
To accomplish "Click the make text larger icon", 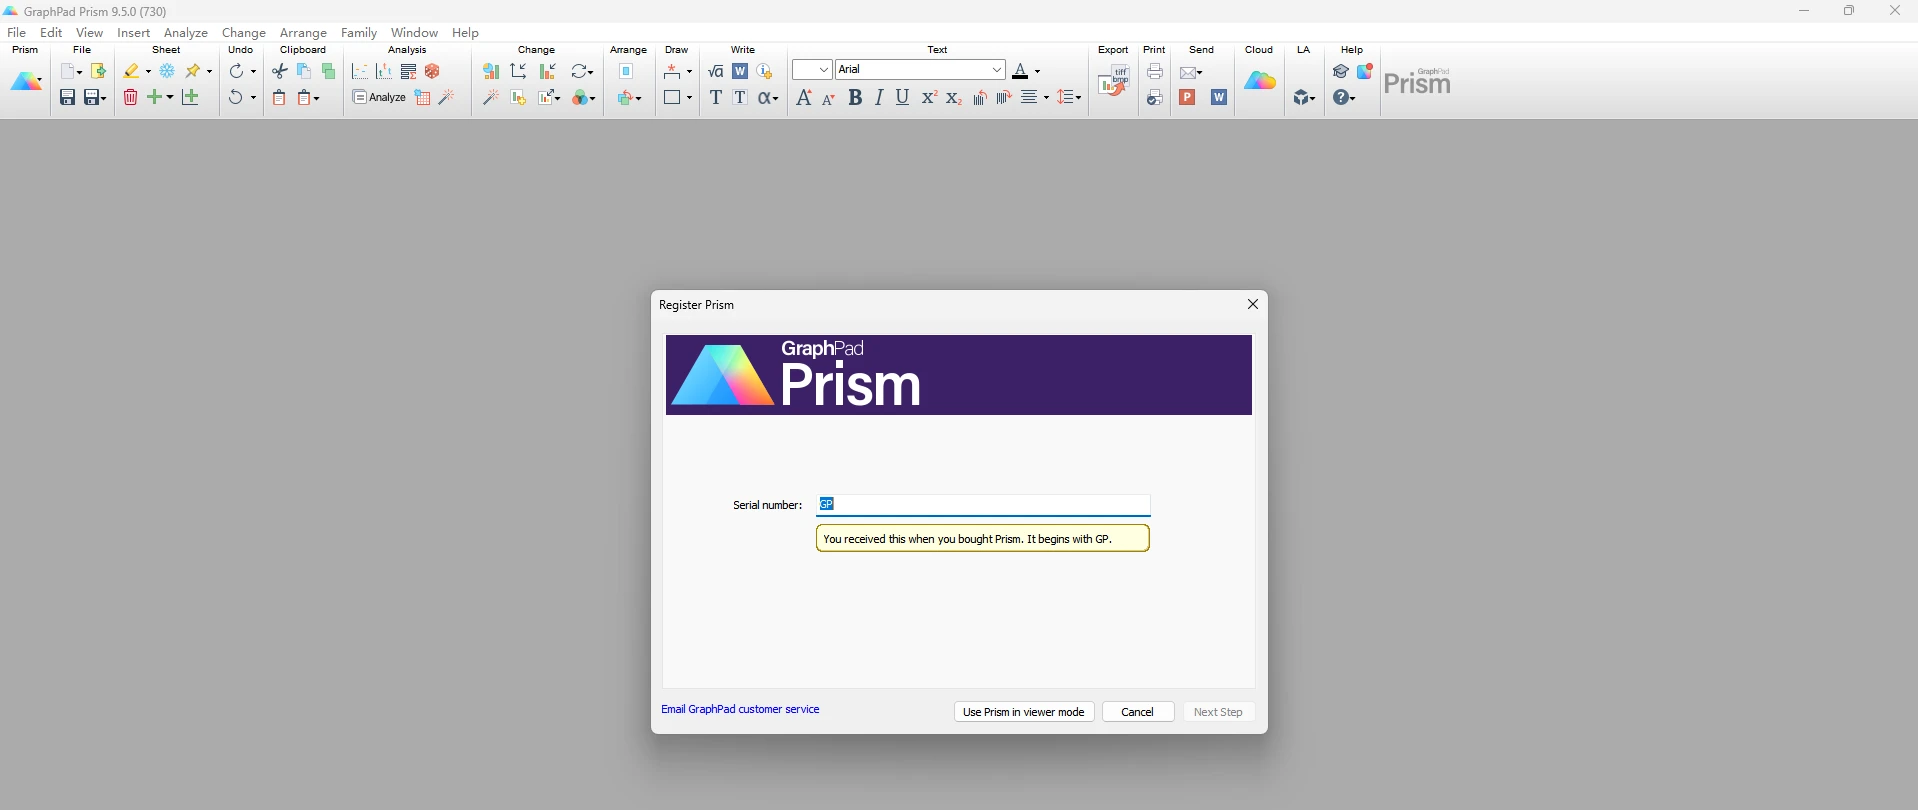I will [804, 97].
